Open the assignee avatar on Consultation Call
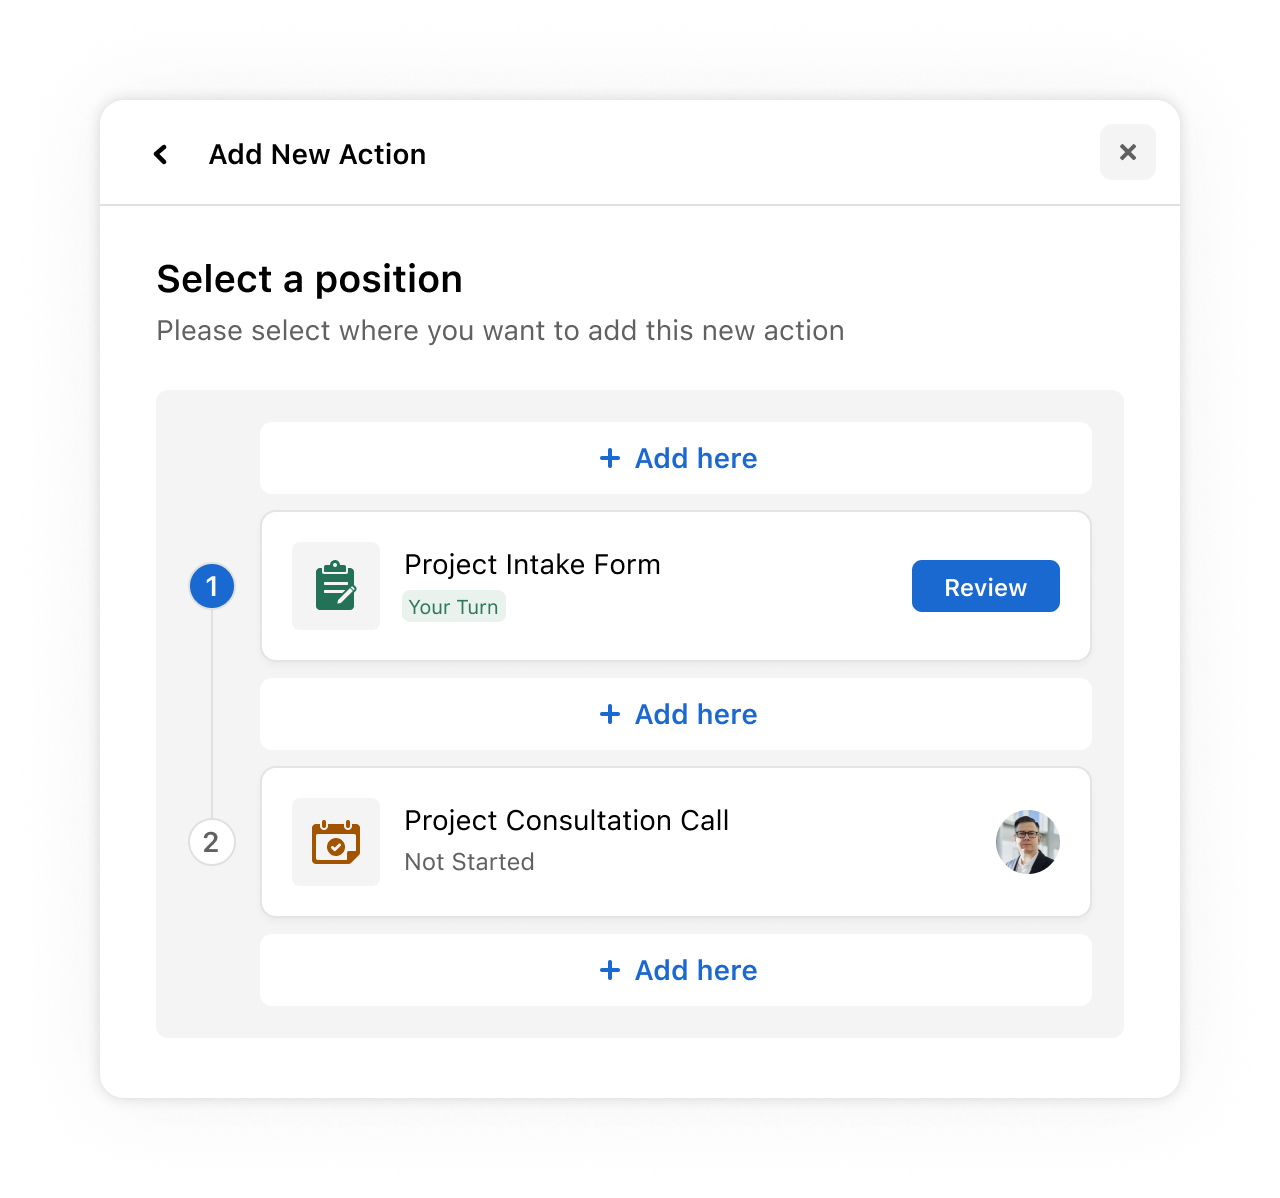Image resolution: width=1280 pixels, height=1198 pixels. [x=1028, y=842]
